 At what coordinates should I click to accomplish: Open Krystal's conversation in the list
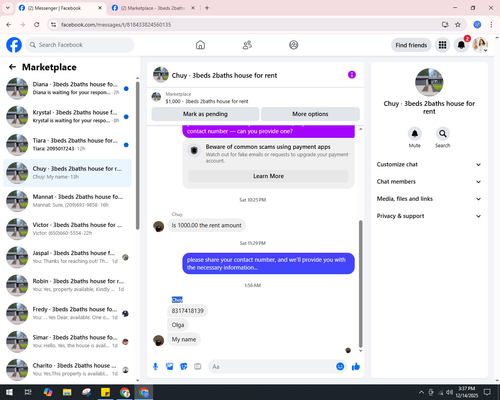[67, 116]
